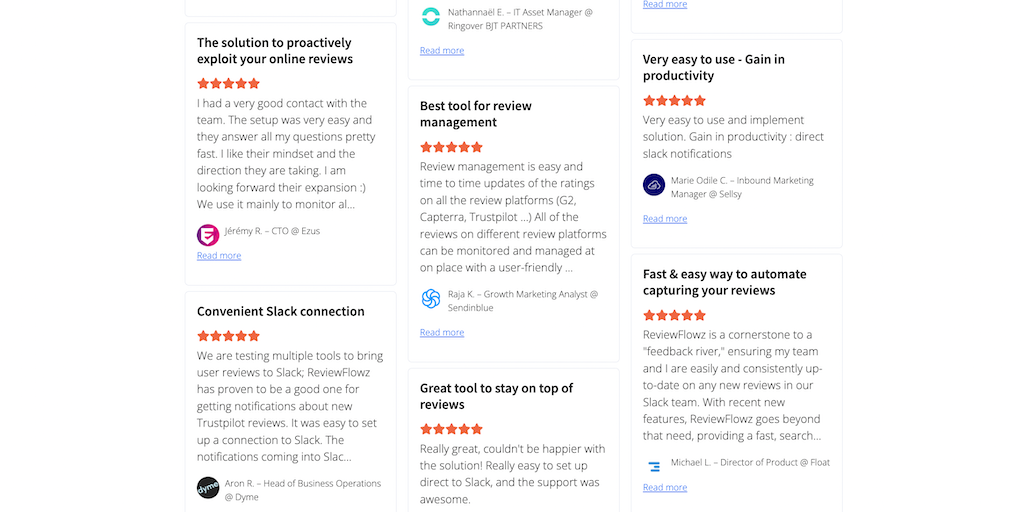This screenshot has width=1024, height=512.
Task: Click the Ringover logo beside Nathannaël E.
Action: (x=431, y=17)
